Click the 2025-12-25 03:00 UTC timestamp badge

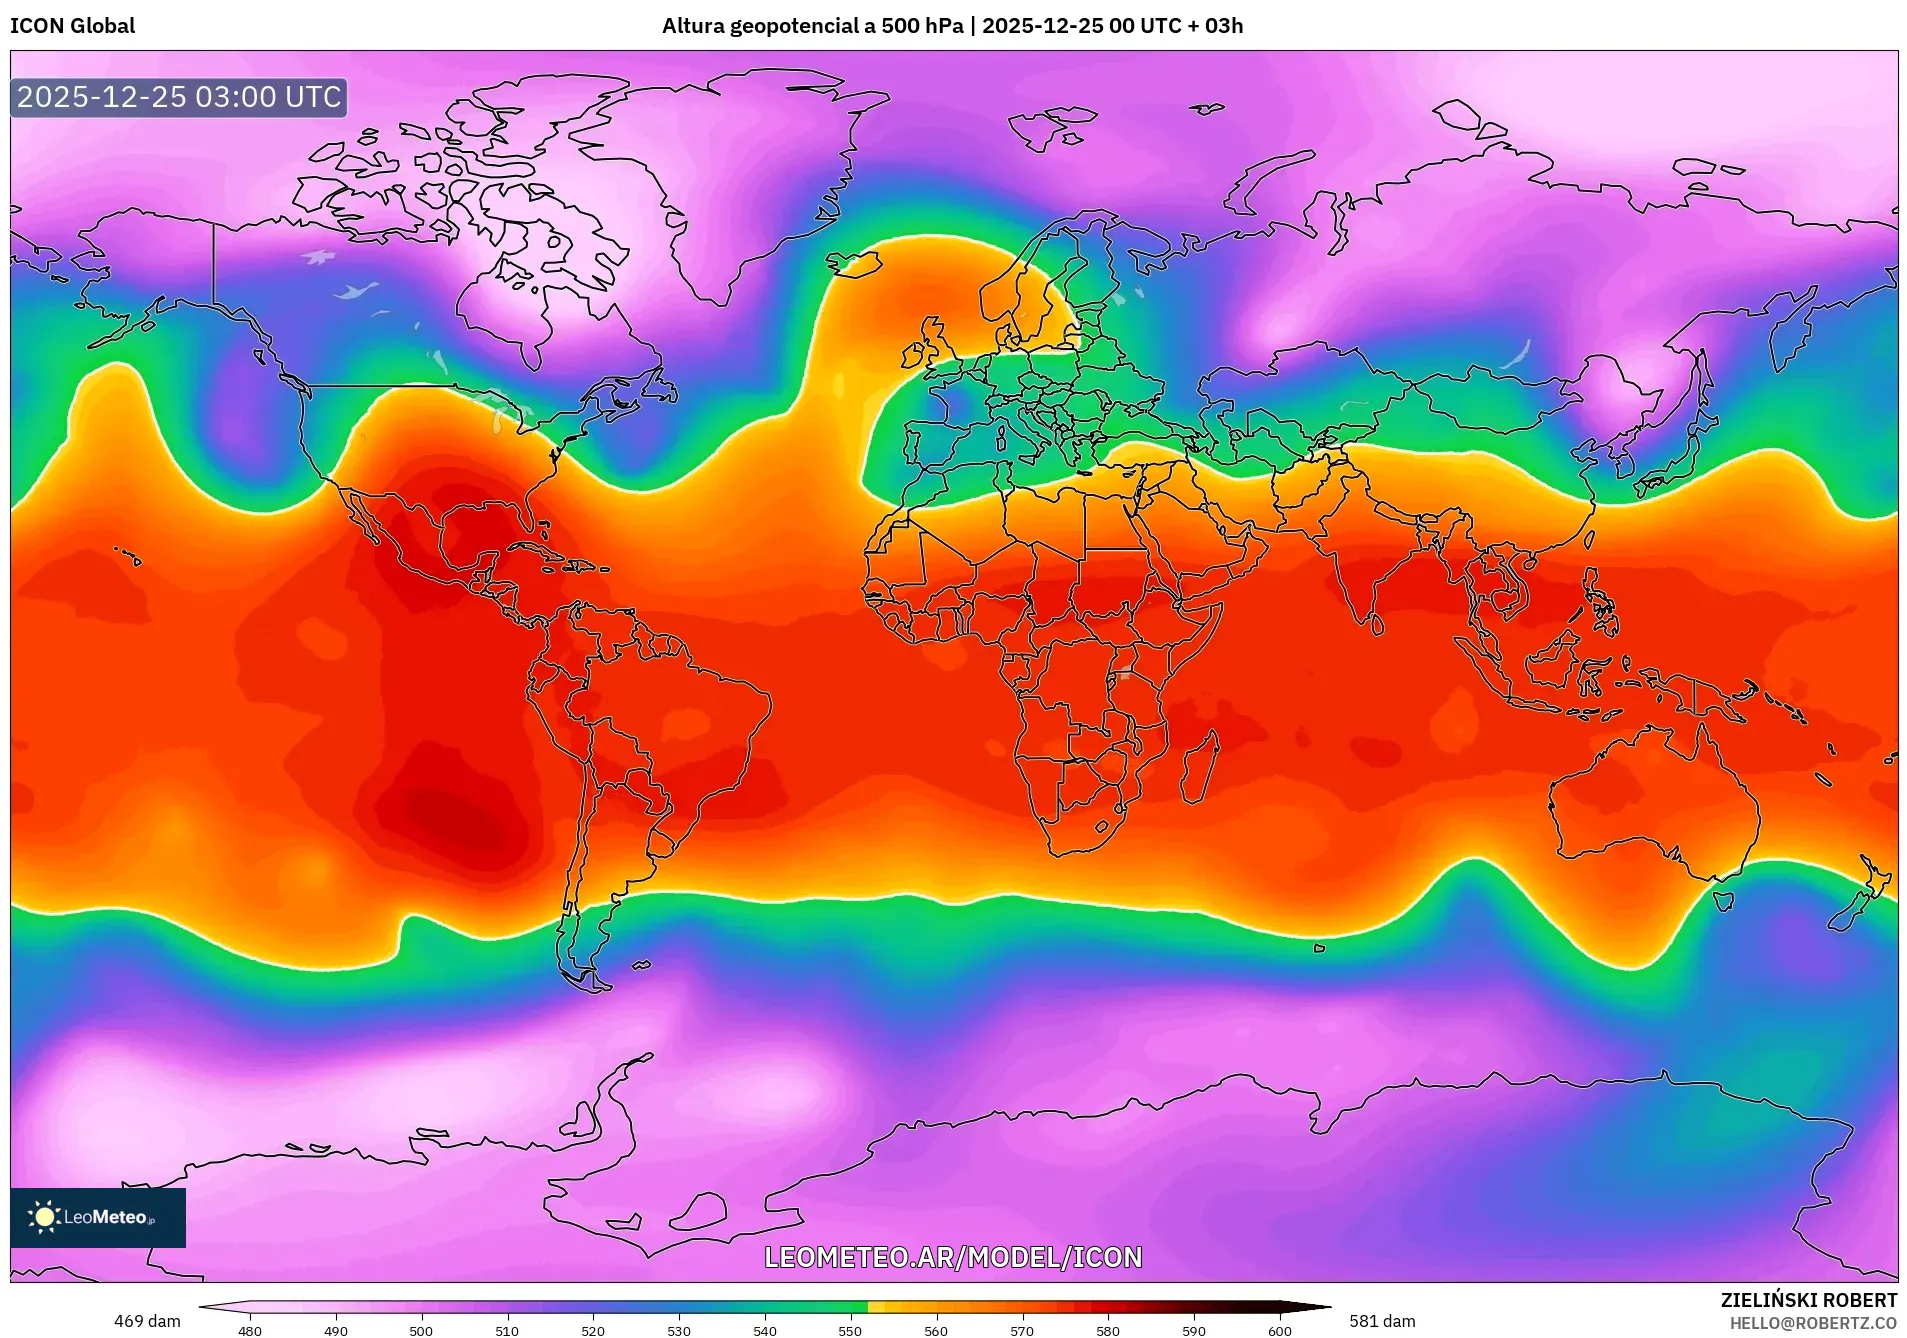tap(179, 97)
